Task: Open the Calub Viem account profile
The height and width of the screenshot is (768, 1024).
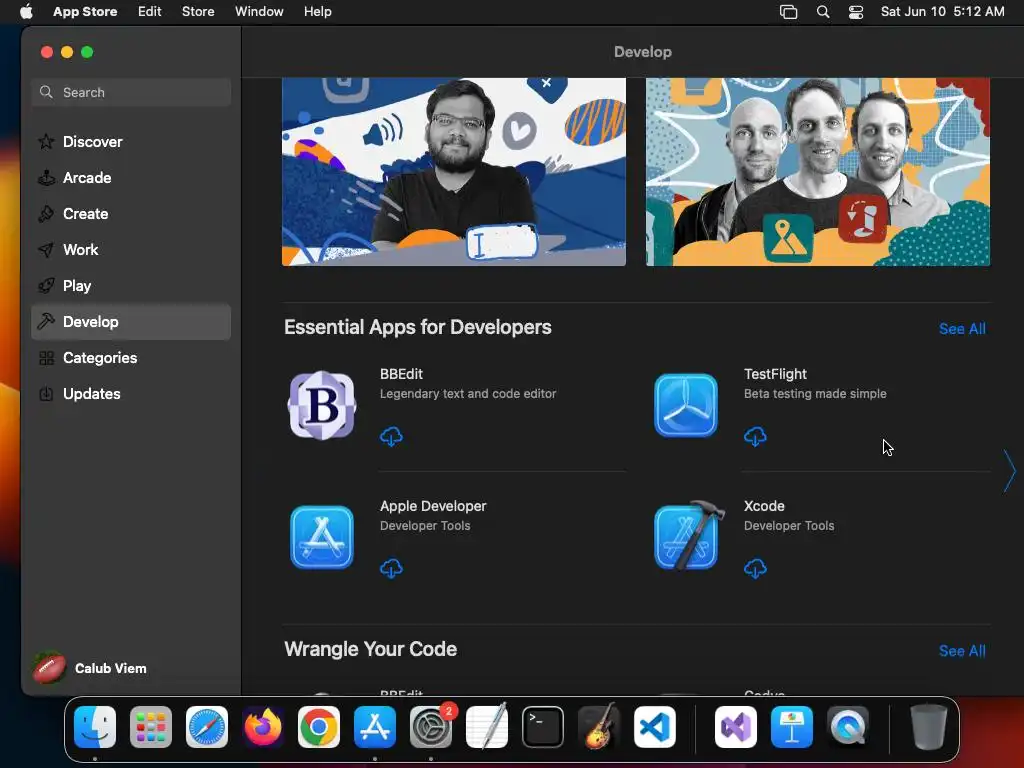Action: [90, 668]
